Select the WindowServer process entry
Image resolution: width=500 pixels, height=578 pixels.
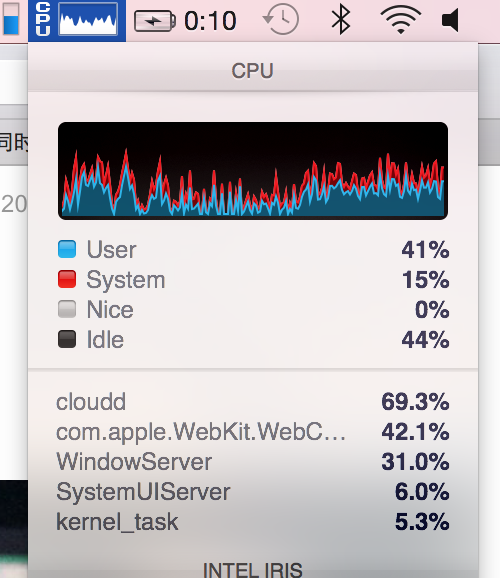pyautogui.click(x=253, y=462)
